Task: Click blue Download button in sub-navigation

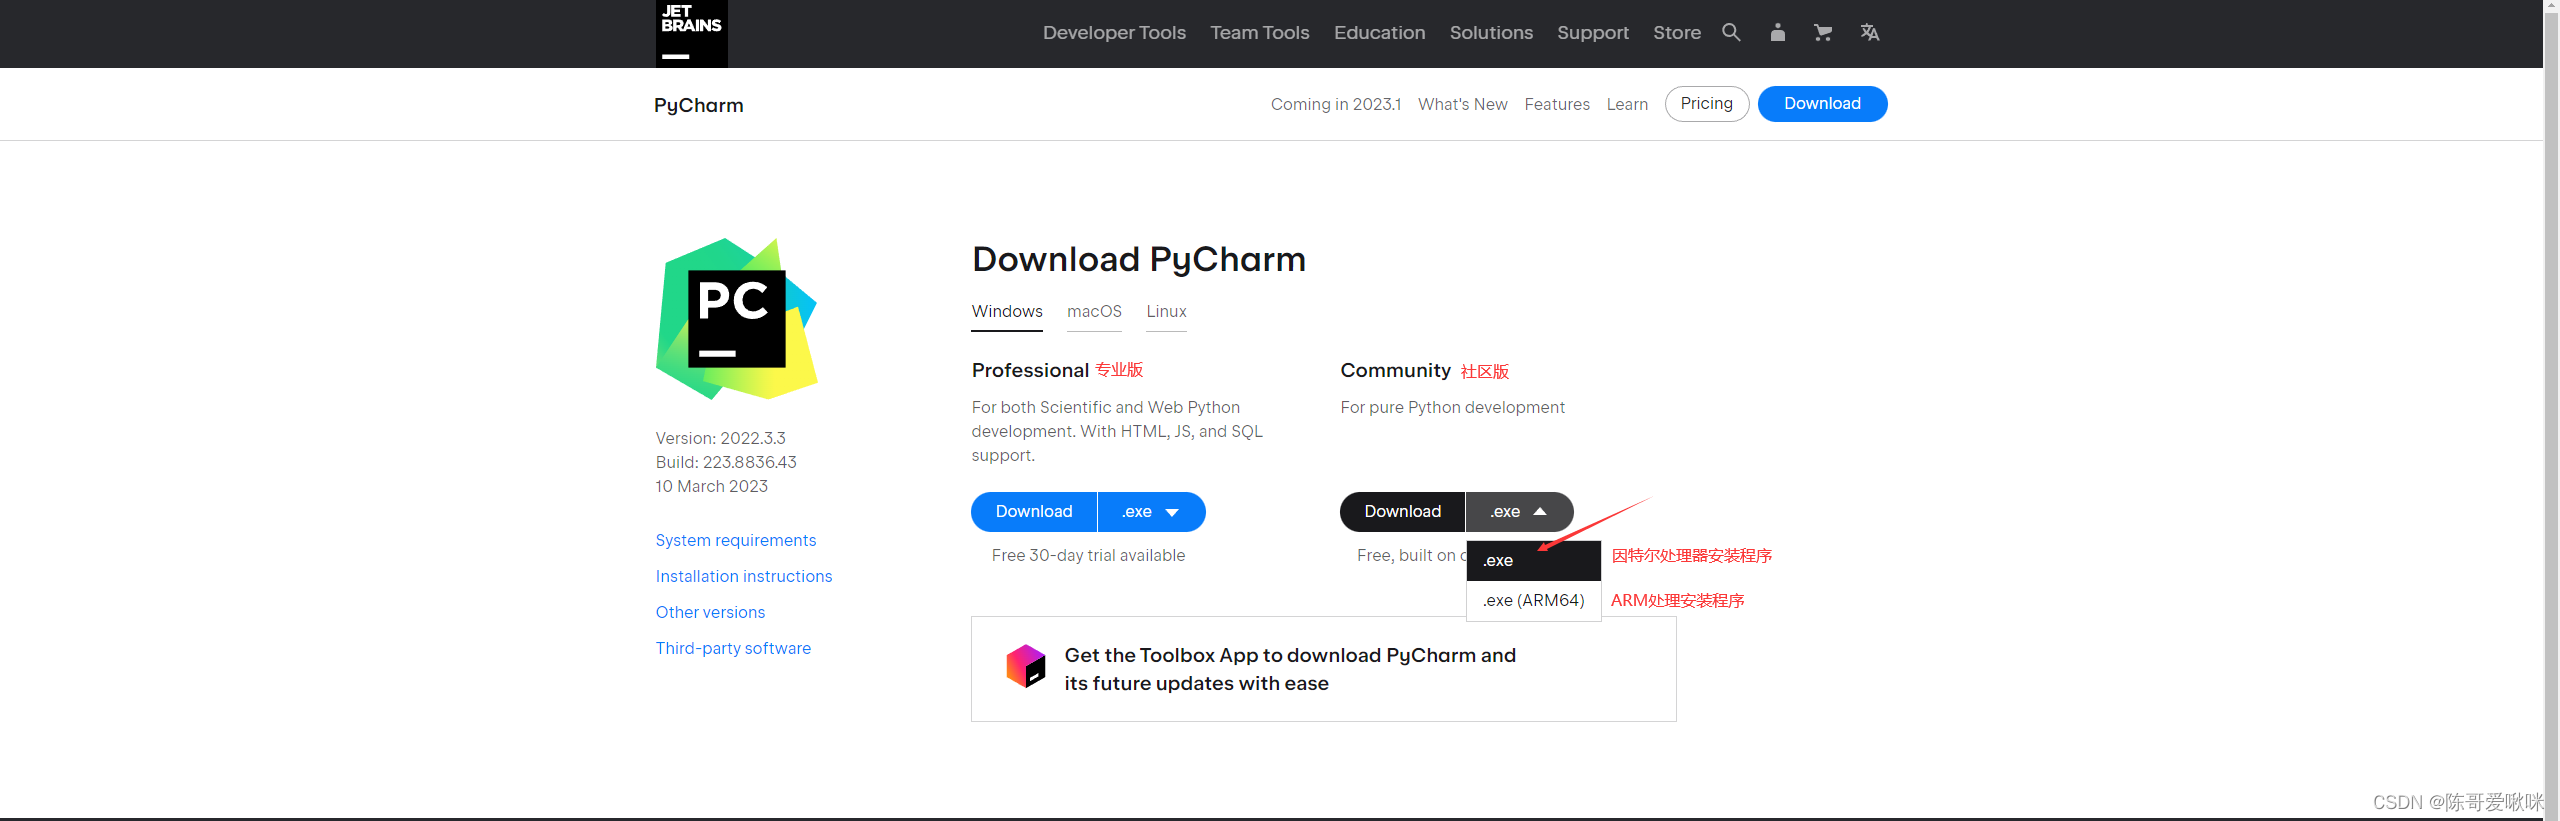Action: point(1822,104)
